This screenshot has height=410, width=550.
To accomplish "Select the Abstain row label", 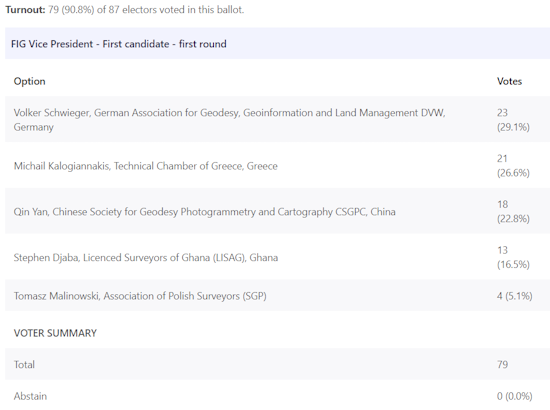I will click(x=30, y=396).
